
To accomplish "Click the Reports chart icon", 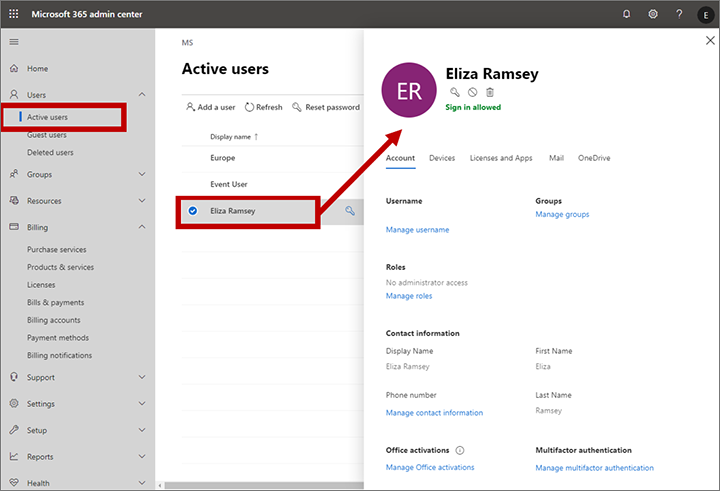I will click(x=14, y=456).
